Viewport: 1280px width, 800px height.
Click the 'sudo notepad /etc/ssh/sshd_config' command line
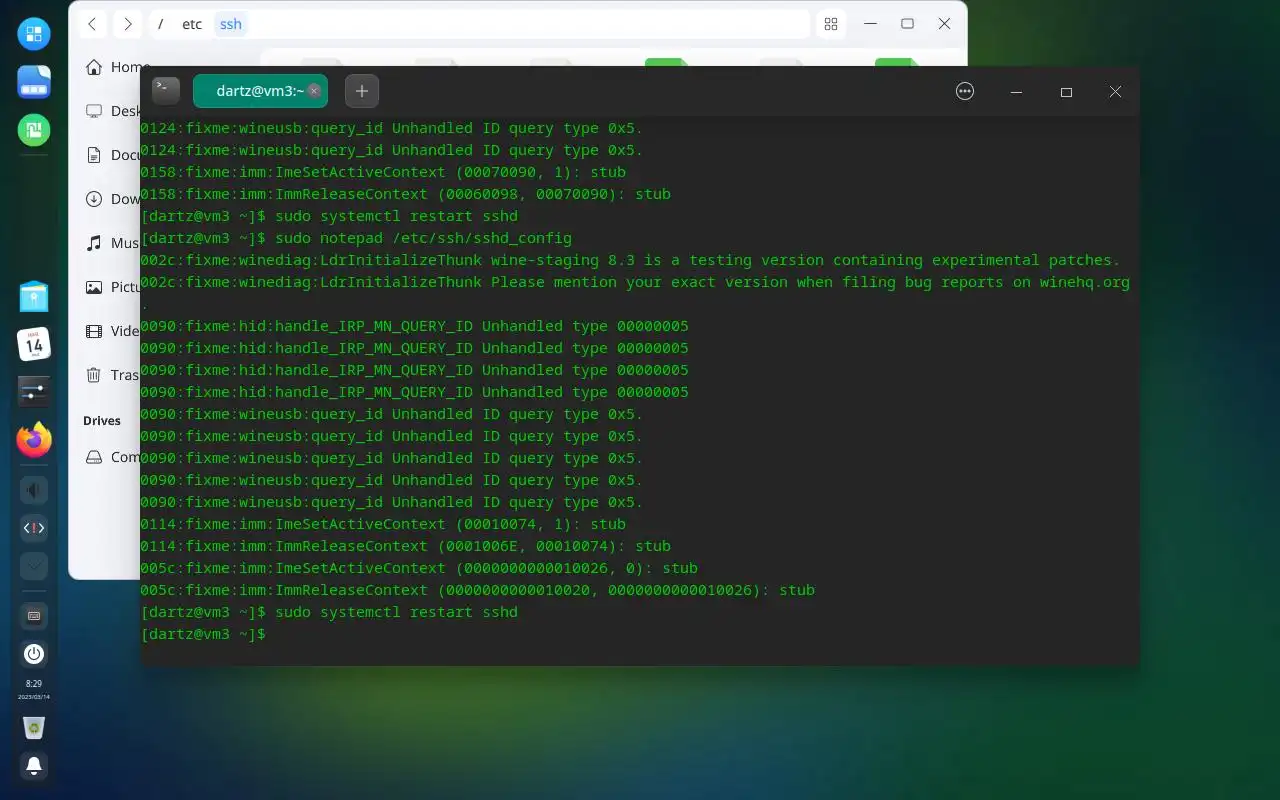point(356,238)
